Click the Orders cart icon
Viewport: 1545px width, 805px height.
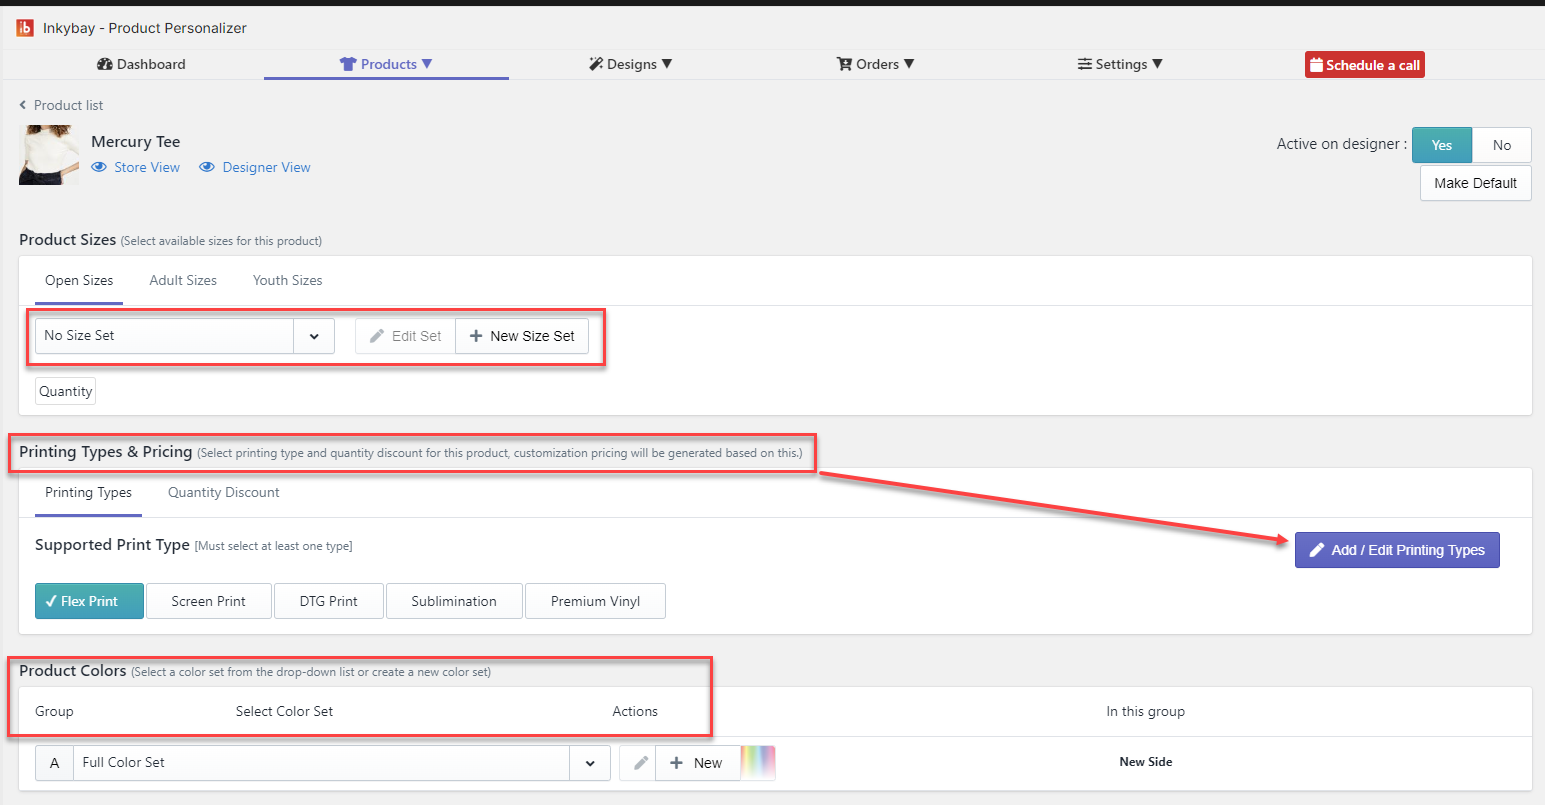[x=844, y=64]
